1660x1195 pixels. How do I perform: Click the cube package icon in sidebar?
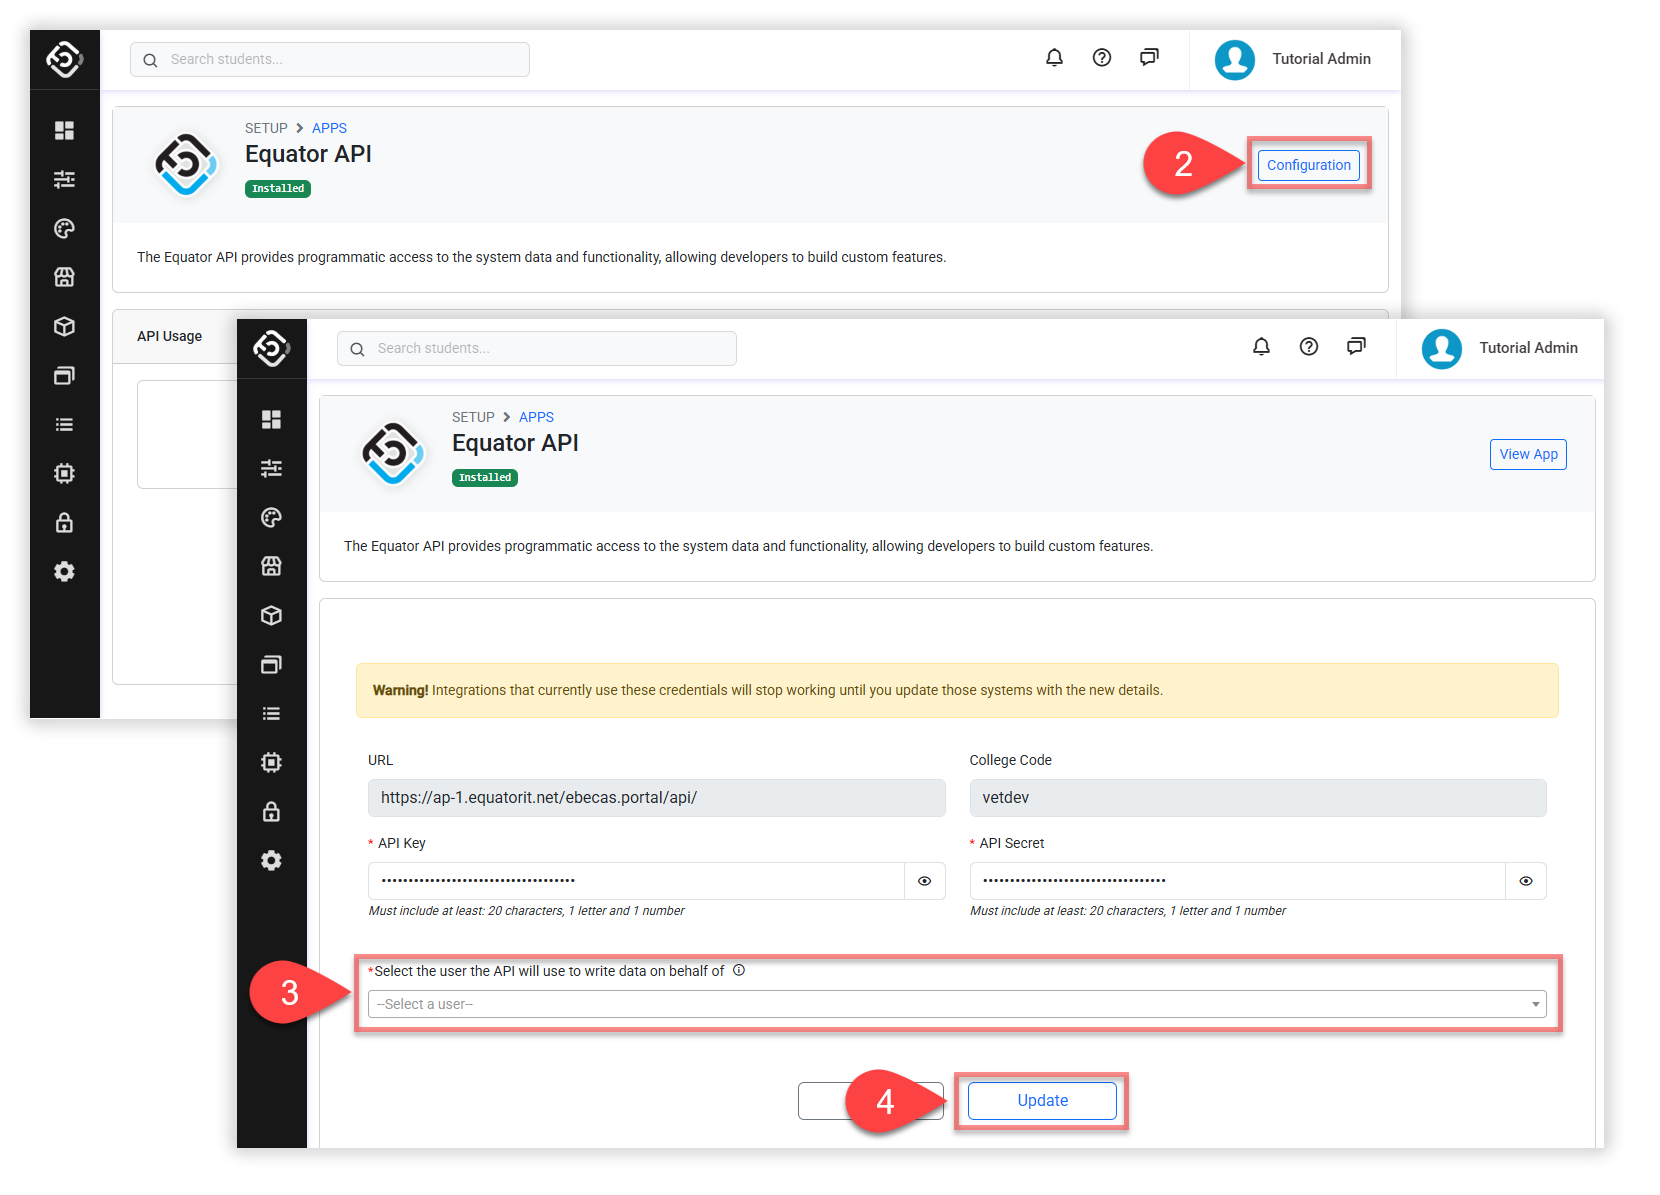(271, 615)
